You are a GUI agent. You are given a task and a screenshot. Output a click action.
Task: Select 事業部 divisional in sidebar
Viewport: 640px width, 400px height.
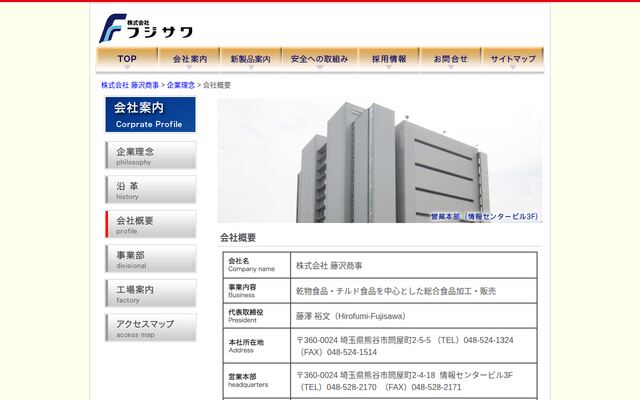pyautogui.click(x=151, y=259)
